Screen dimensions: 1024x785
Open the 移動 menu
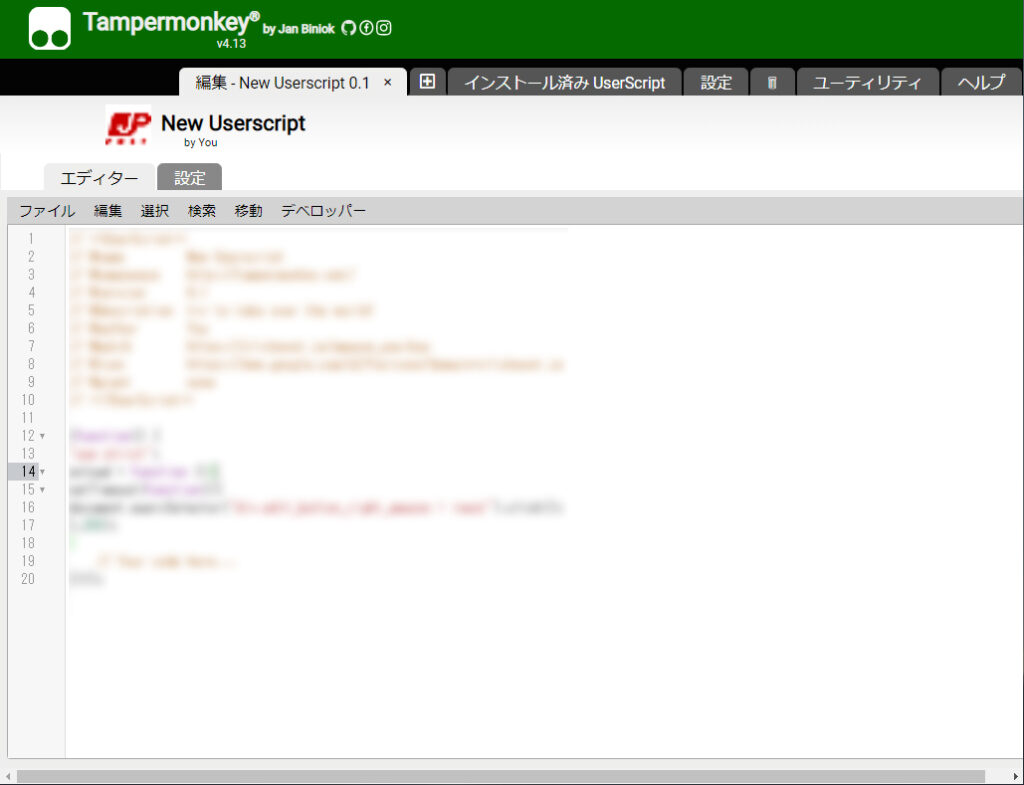click(x=249, y=211)
